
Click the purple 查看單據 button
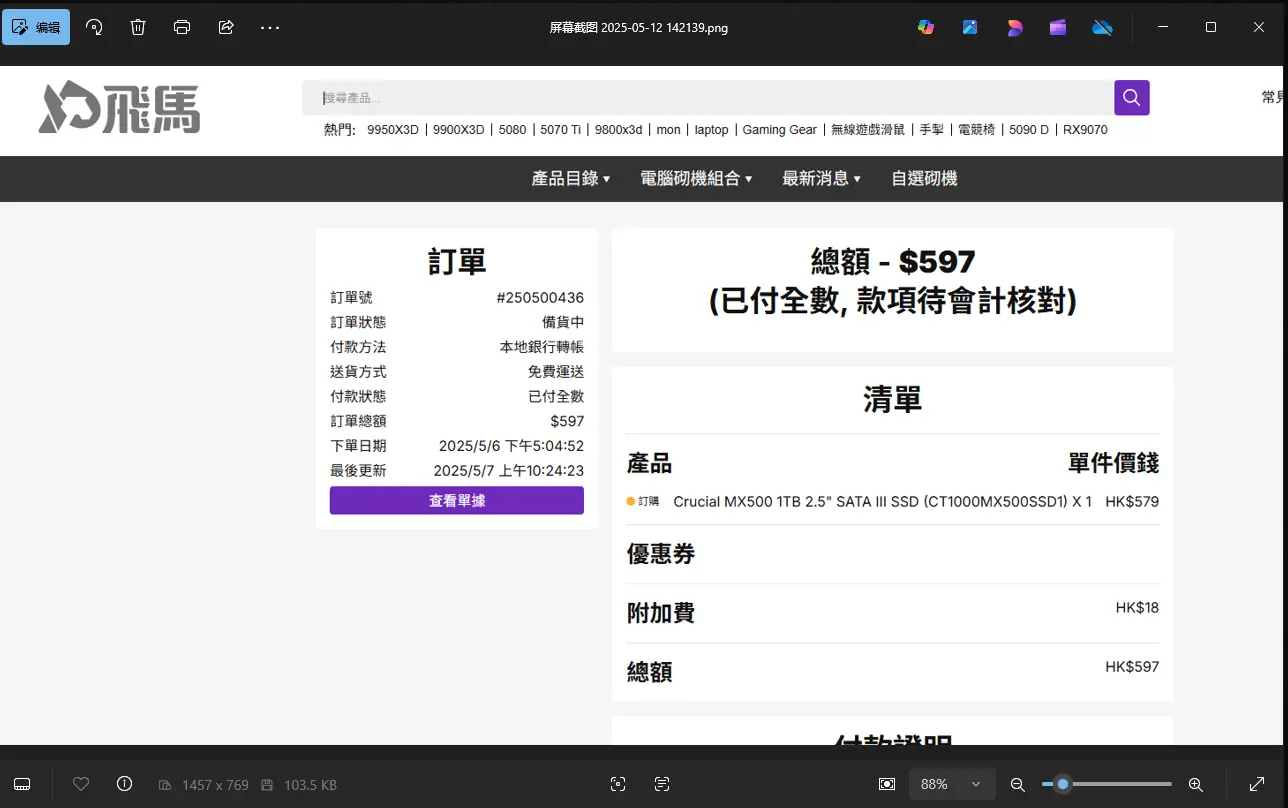[457, 500]
